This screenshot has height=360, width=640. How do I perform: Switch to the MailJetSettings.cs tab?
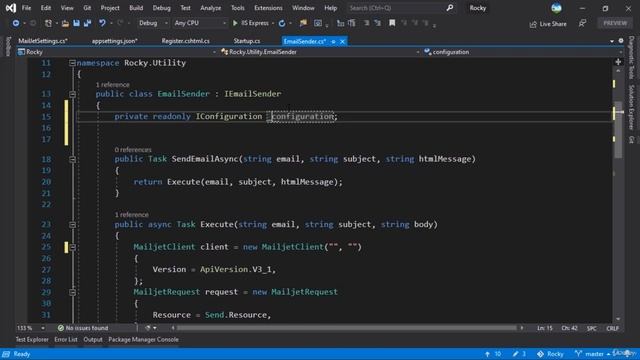(x=43, y=41)
